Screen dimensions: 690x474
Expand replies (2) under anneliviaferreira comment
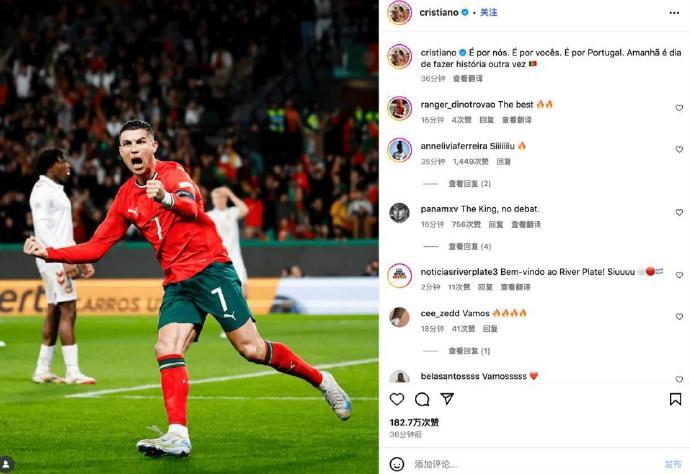pos(469,184)
